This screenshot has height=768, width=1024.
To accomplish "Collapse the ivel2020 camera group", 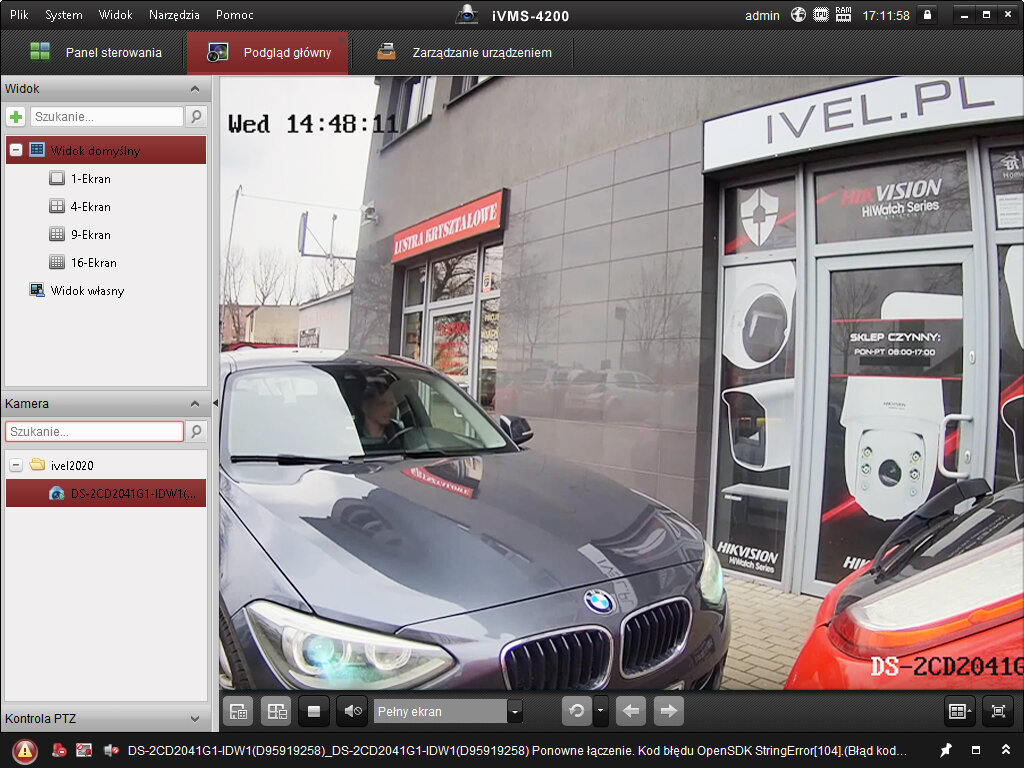I will tap(16, 465).
